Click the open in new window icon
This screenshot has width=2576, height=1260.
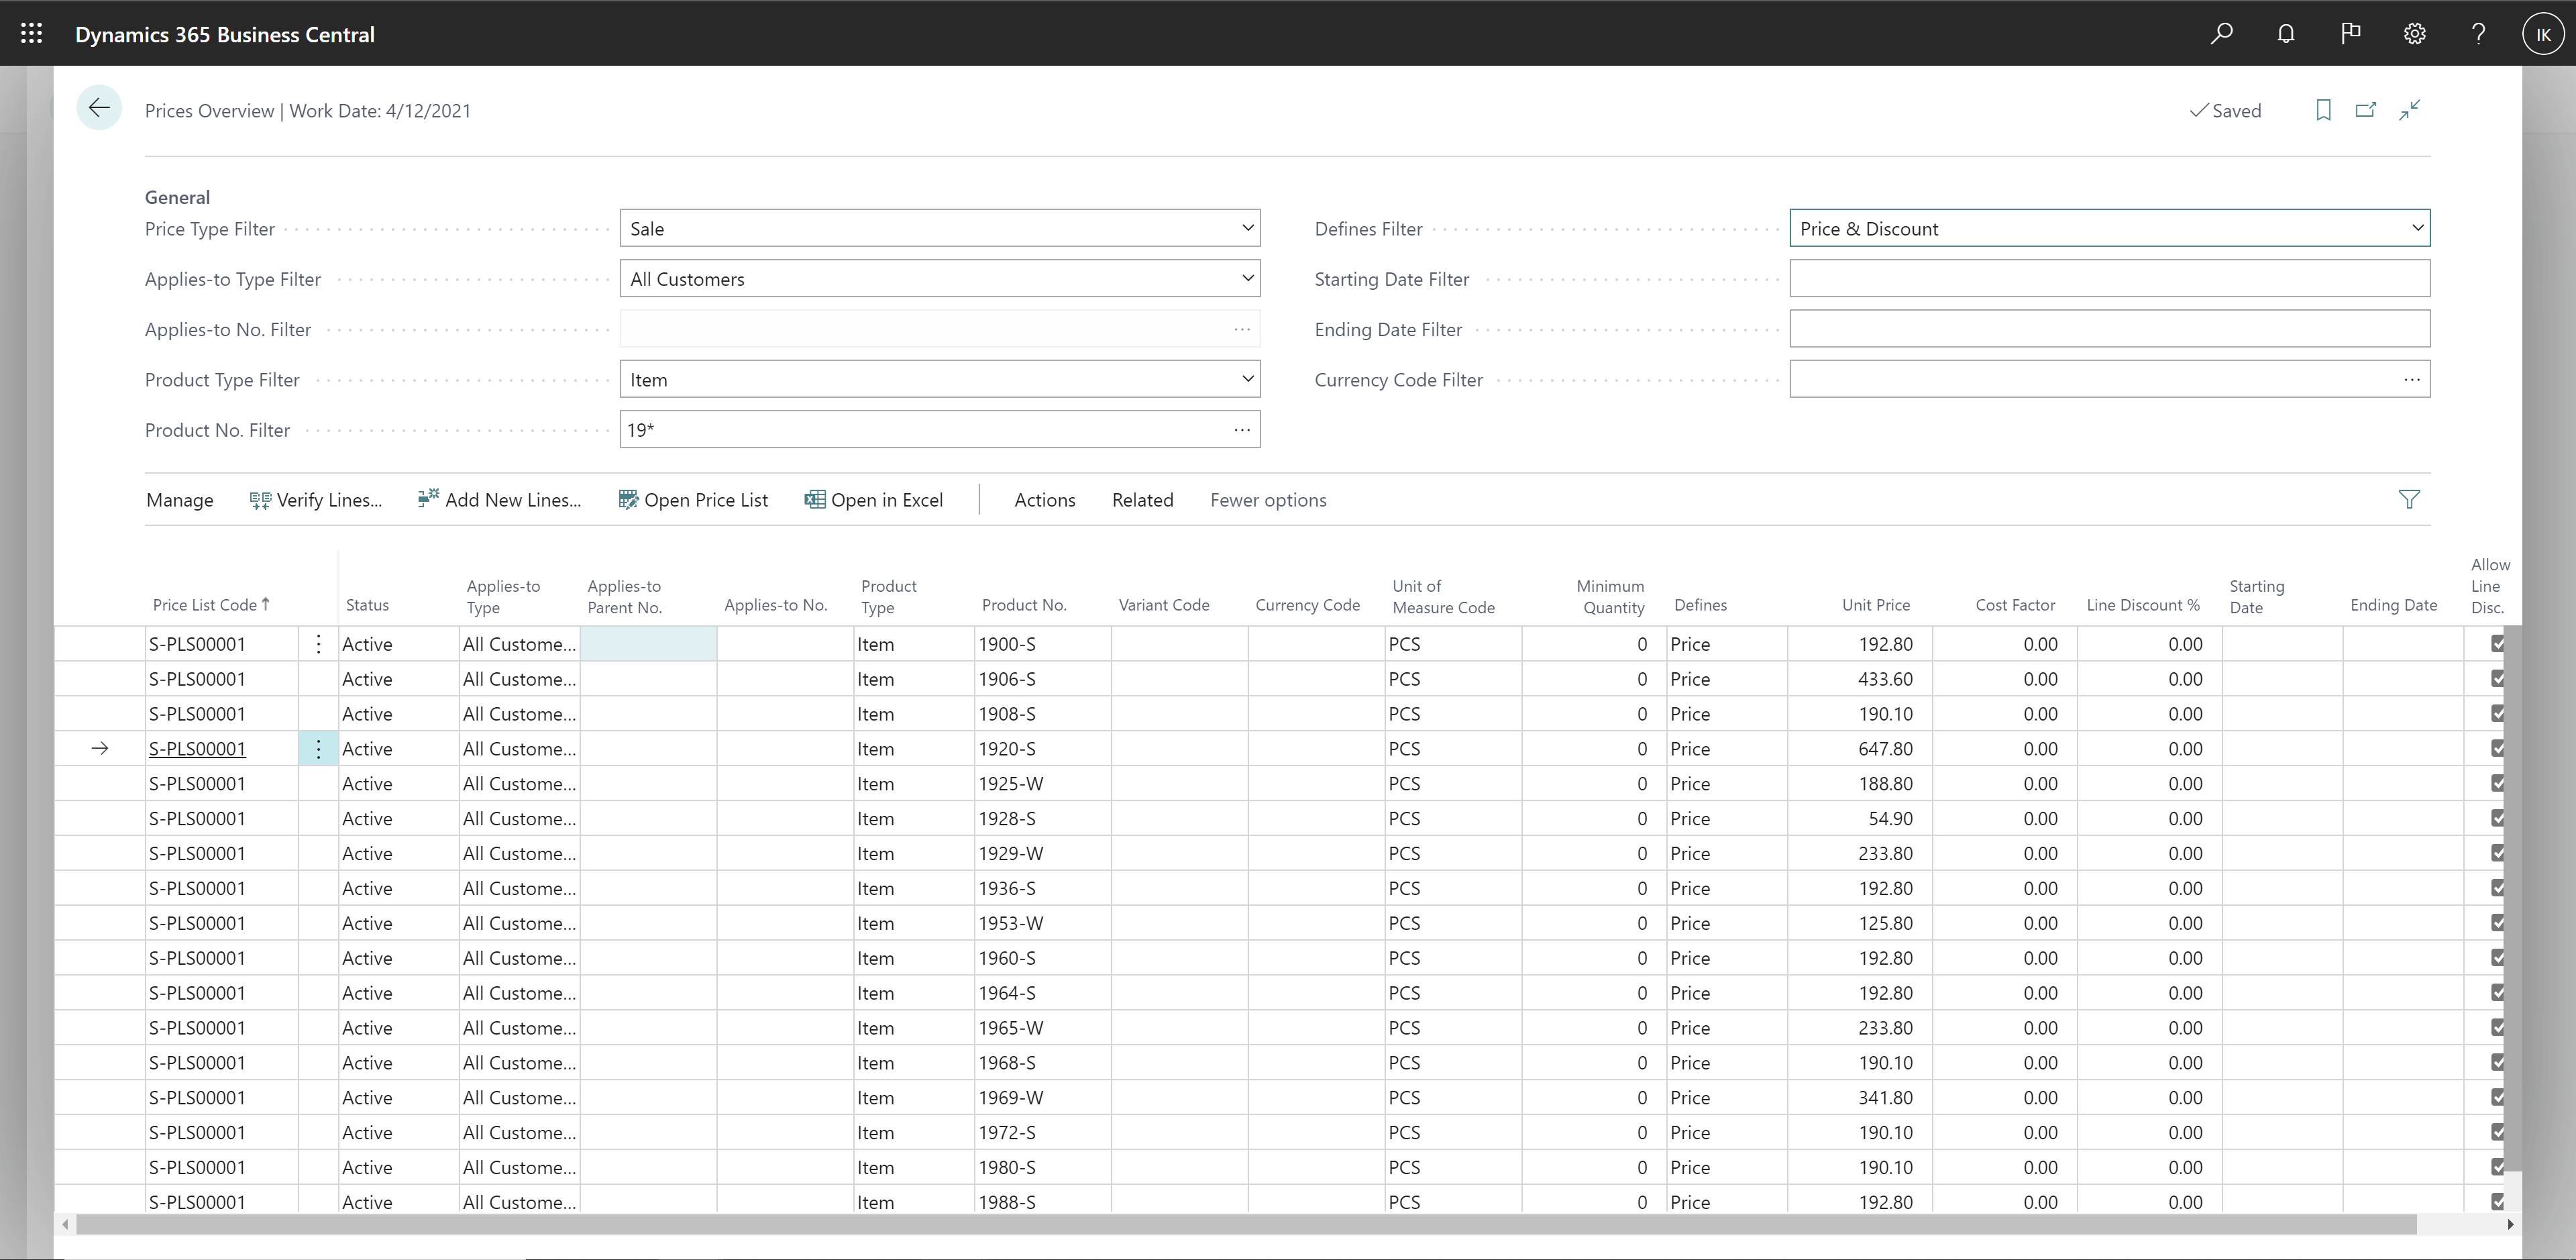[2366, 110]
